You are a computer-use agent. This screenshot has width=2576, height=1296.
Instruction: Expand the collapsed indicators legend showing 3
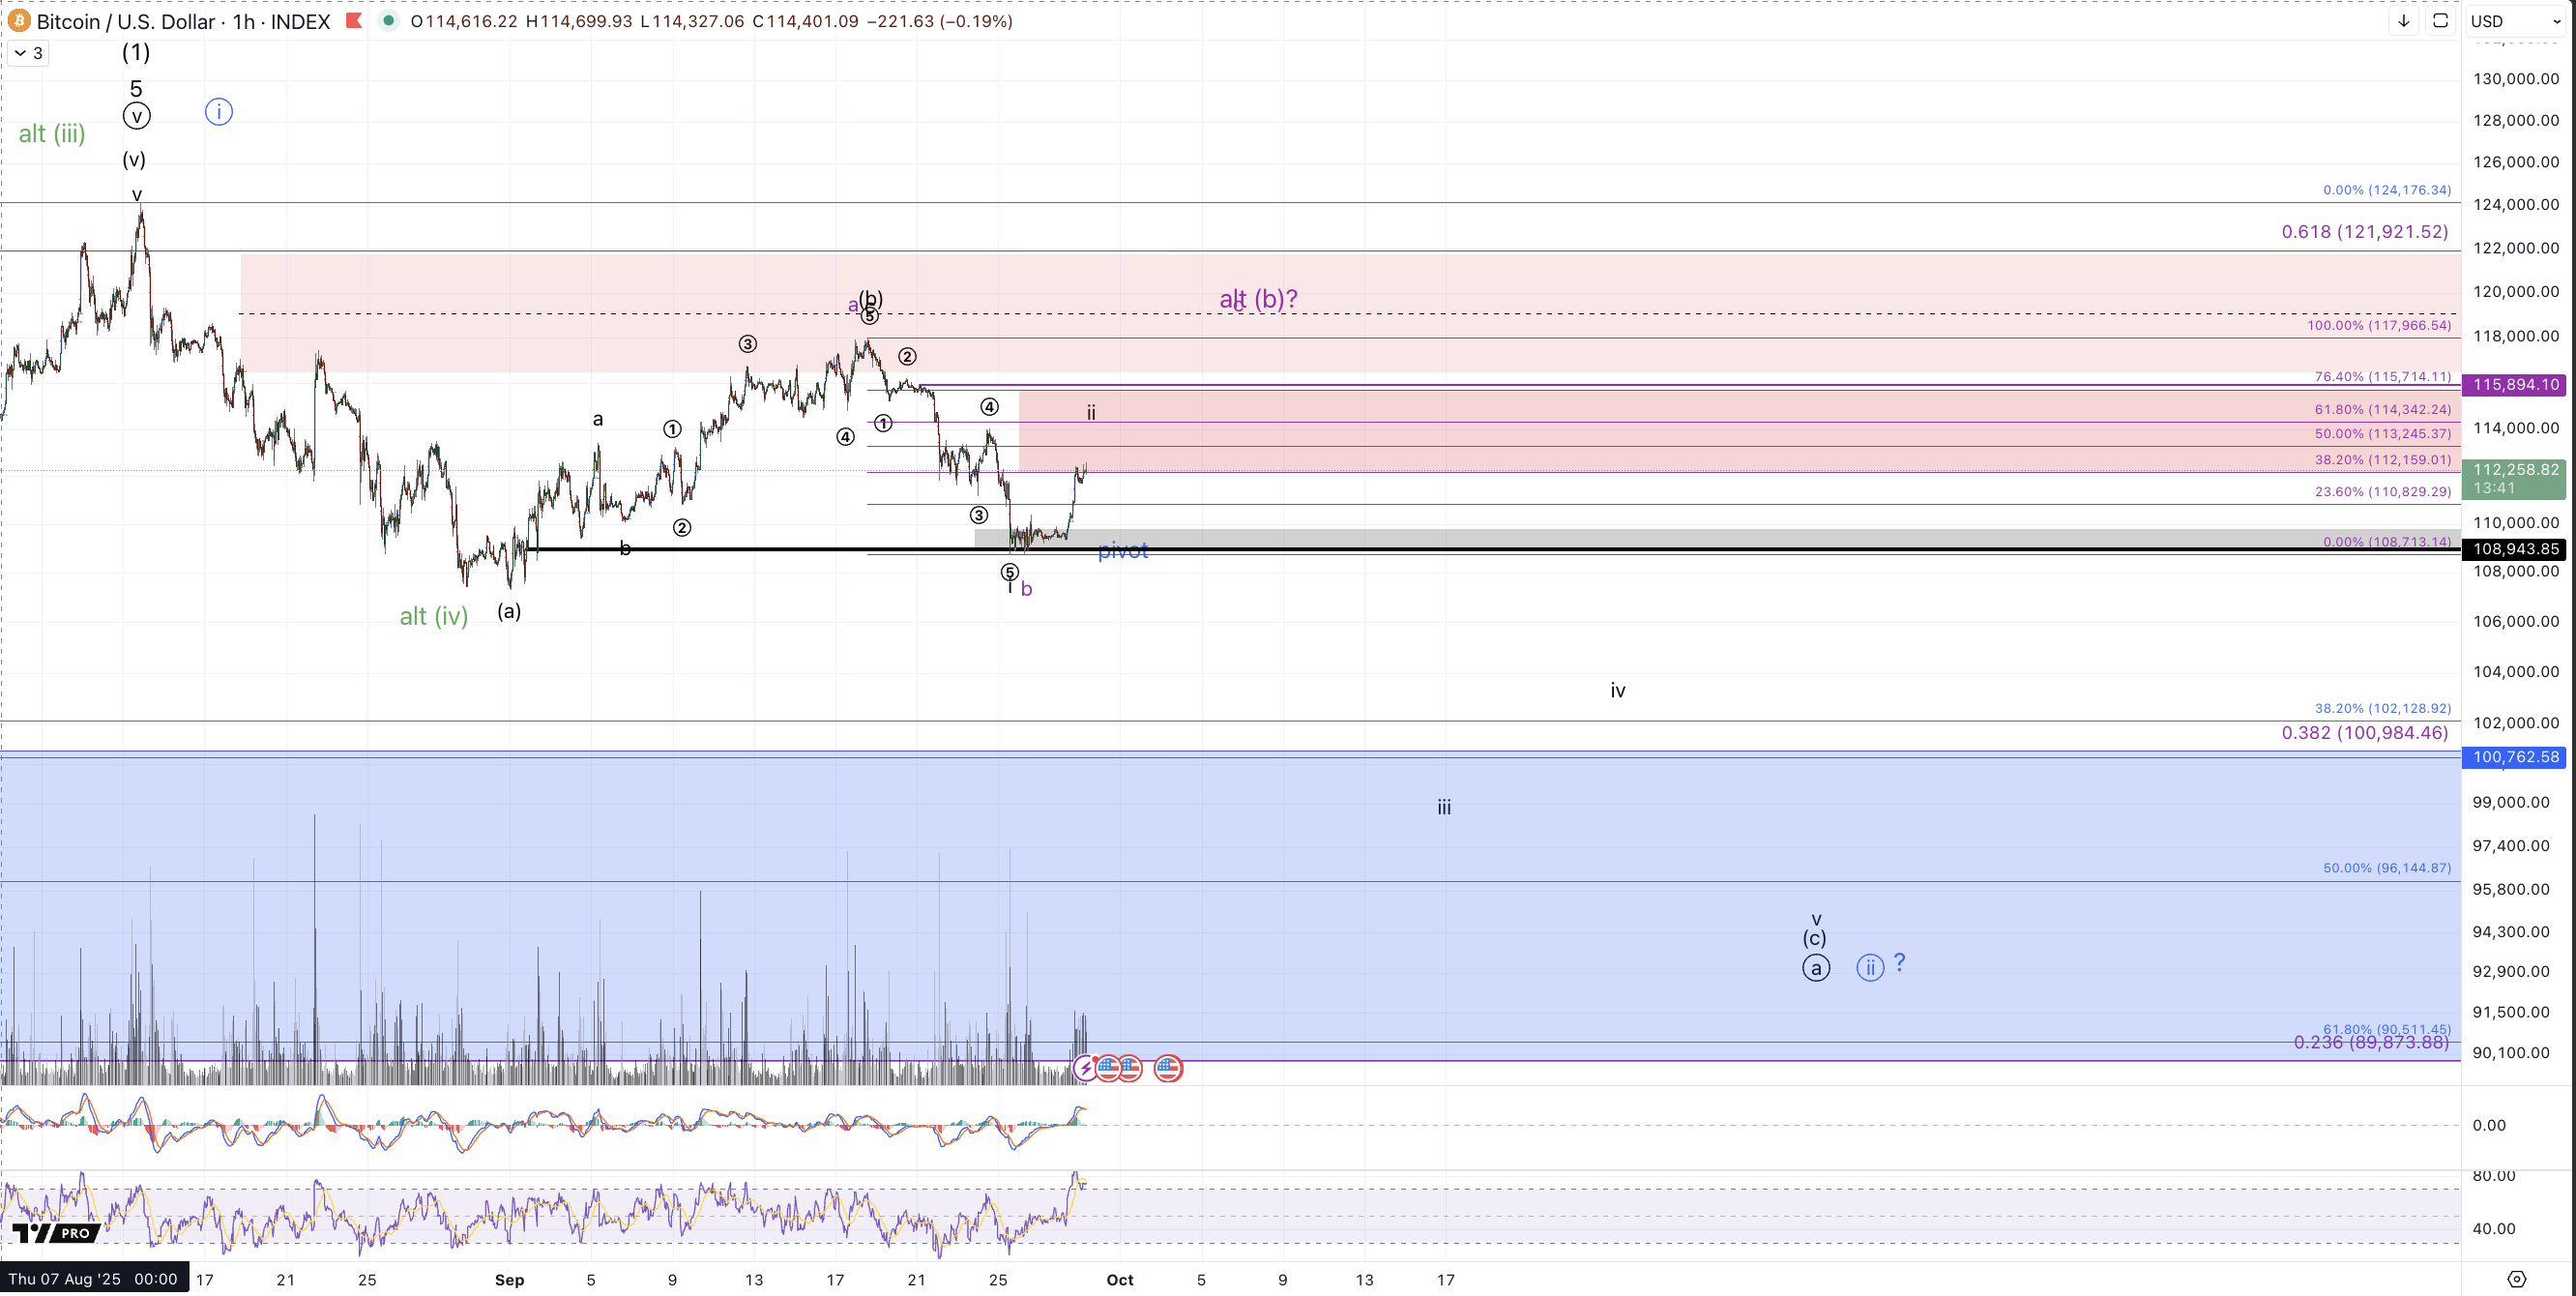coord(28,53)
